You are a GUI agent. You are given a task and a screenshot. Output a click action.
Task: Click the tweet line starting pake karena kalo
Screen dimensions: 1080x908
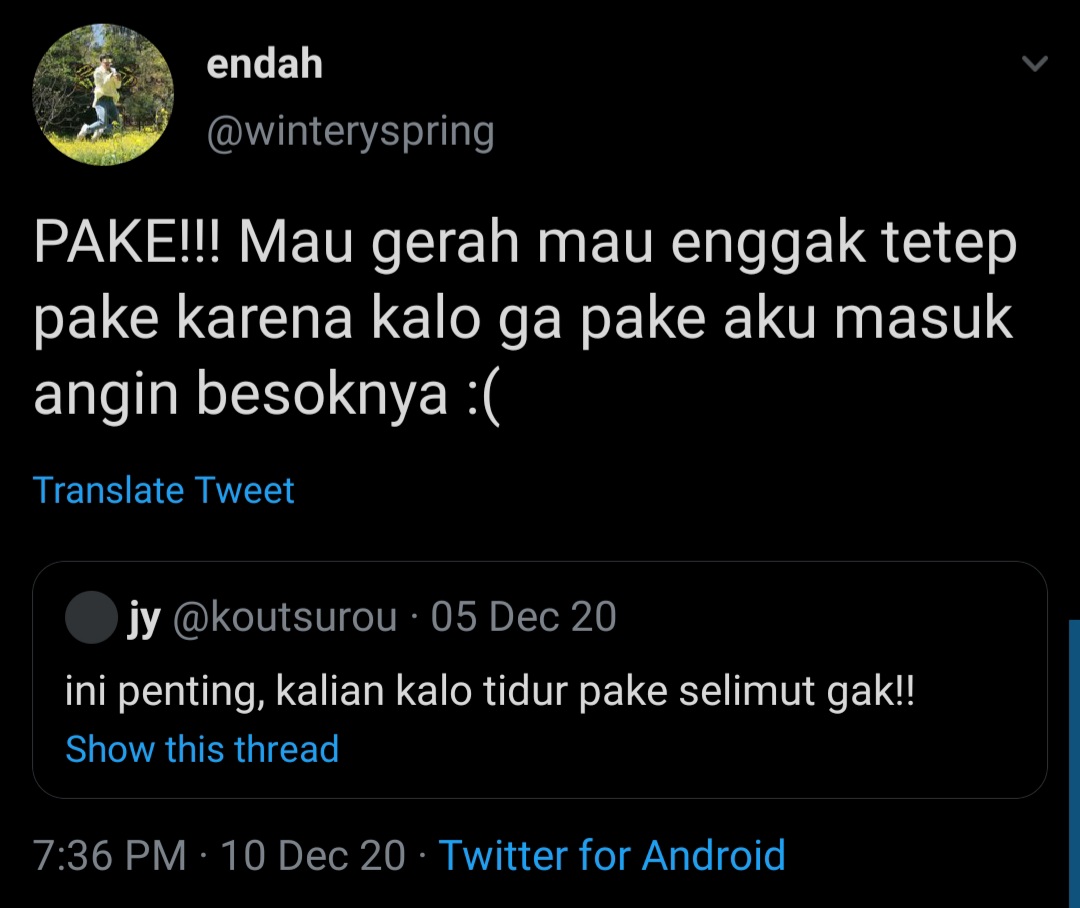(x=523, y=319)
